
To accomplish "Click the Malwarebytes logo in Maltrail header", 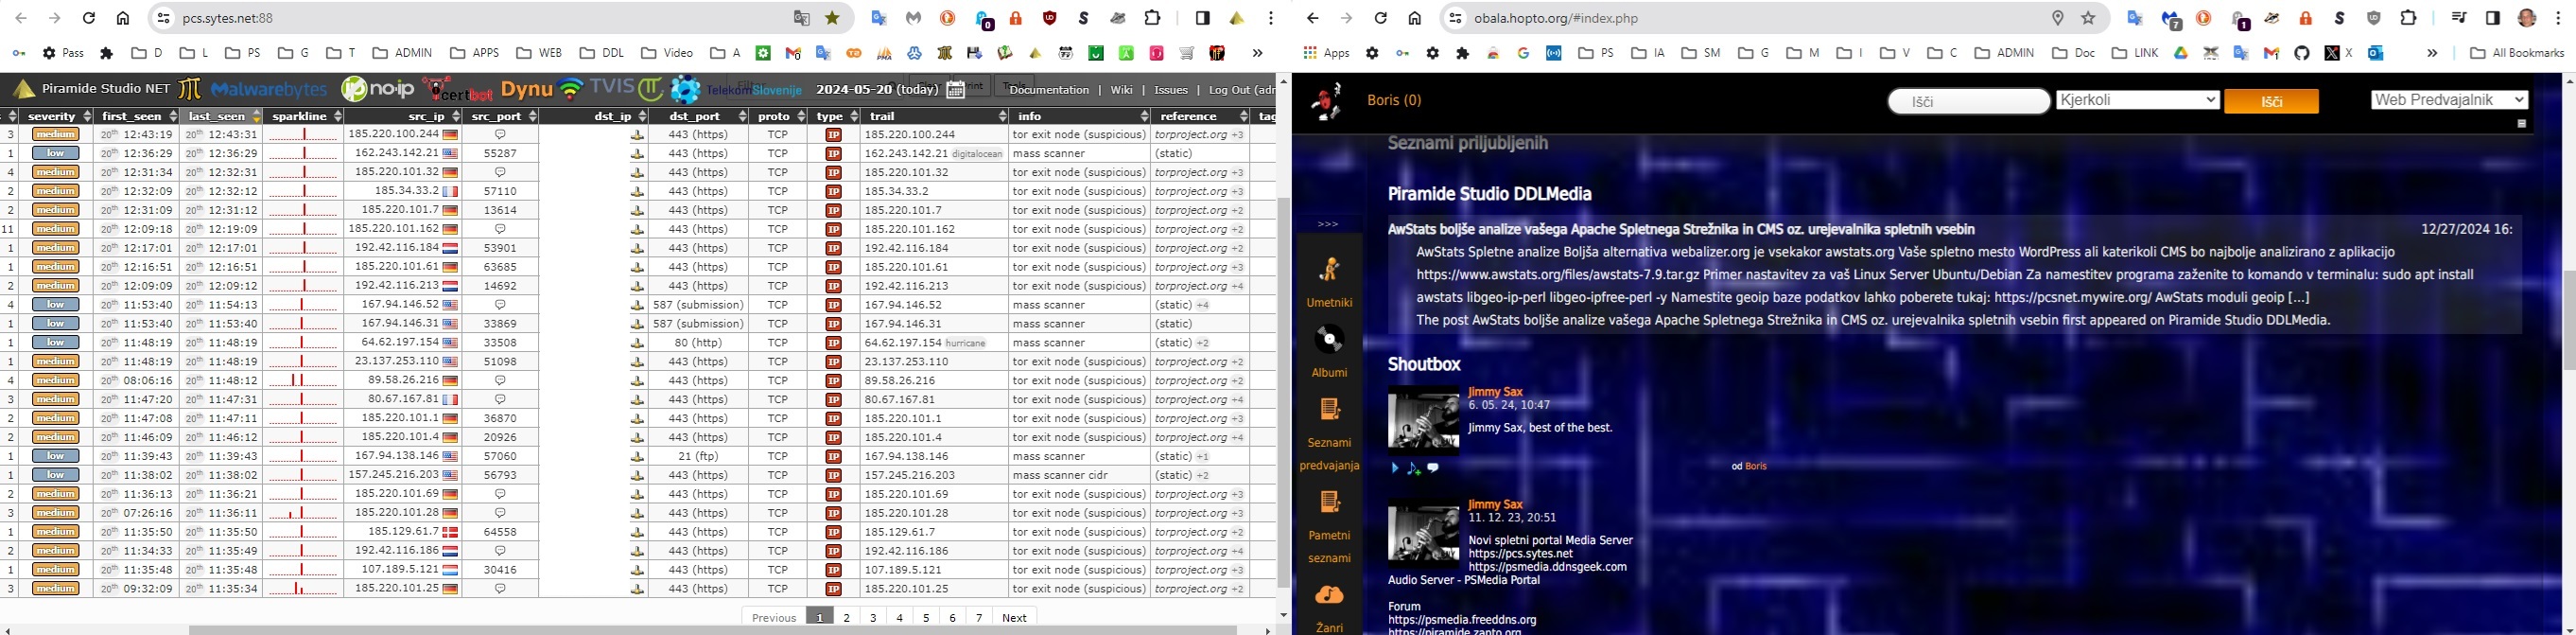I will (x=269, y=90).
